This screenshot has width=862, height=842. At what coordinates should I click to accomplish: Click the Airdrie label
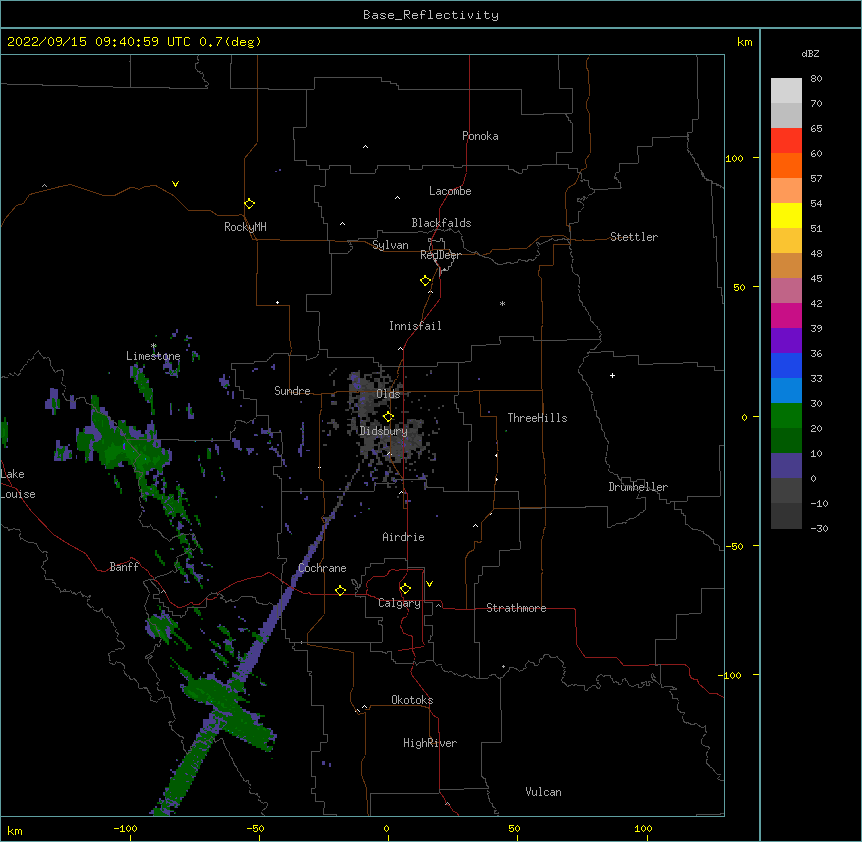pyautogui.click(x=403, y=537)
